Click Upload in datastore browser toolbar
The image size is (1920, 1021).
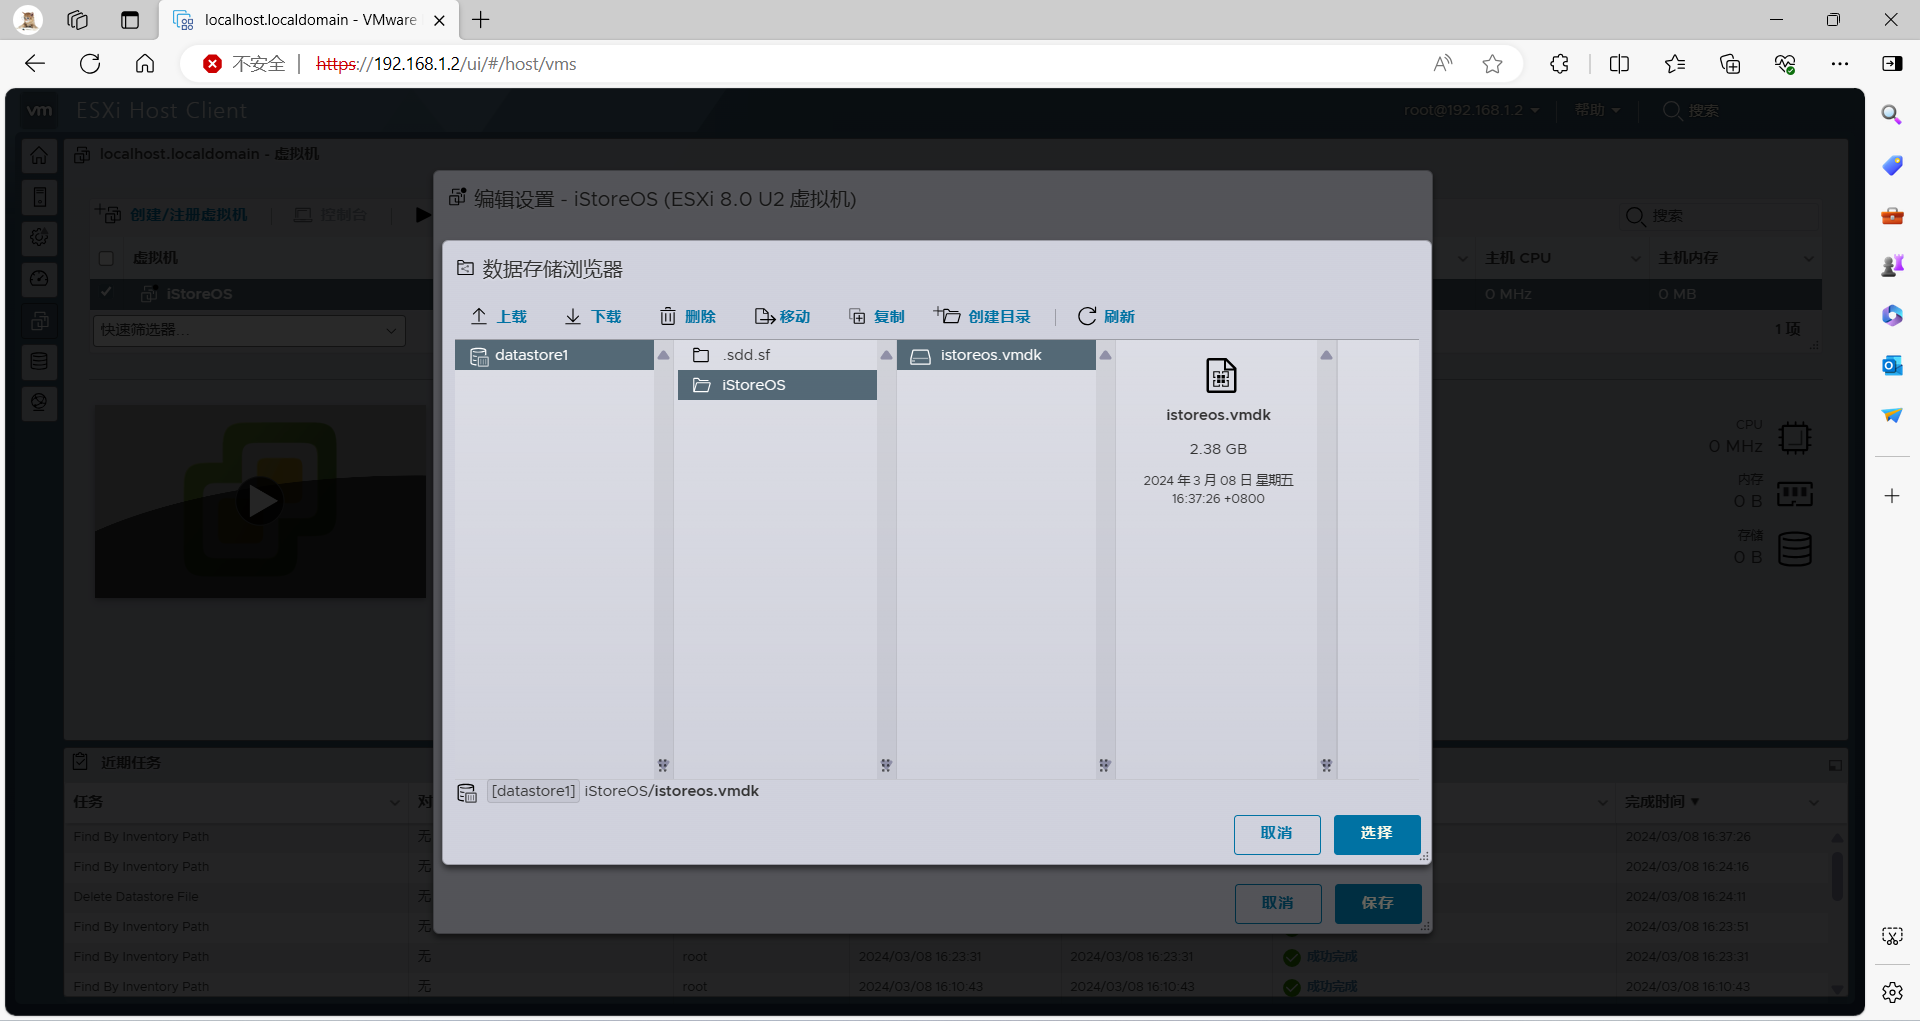point(499,316)
